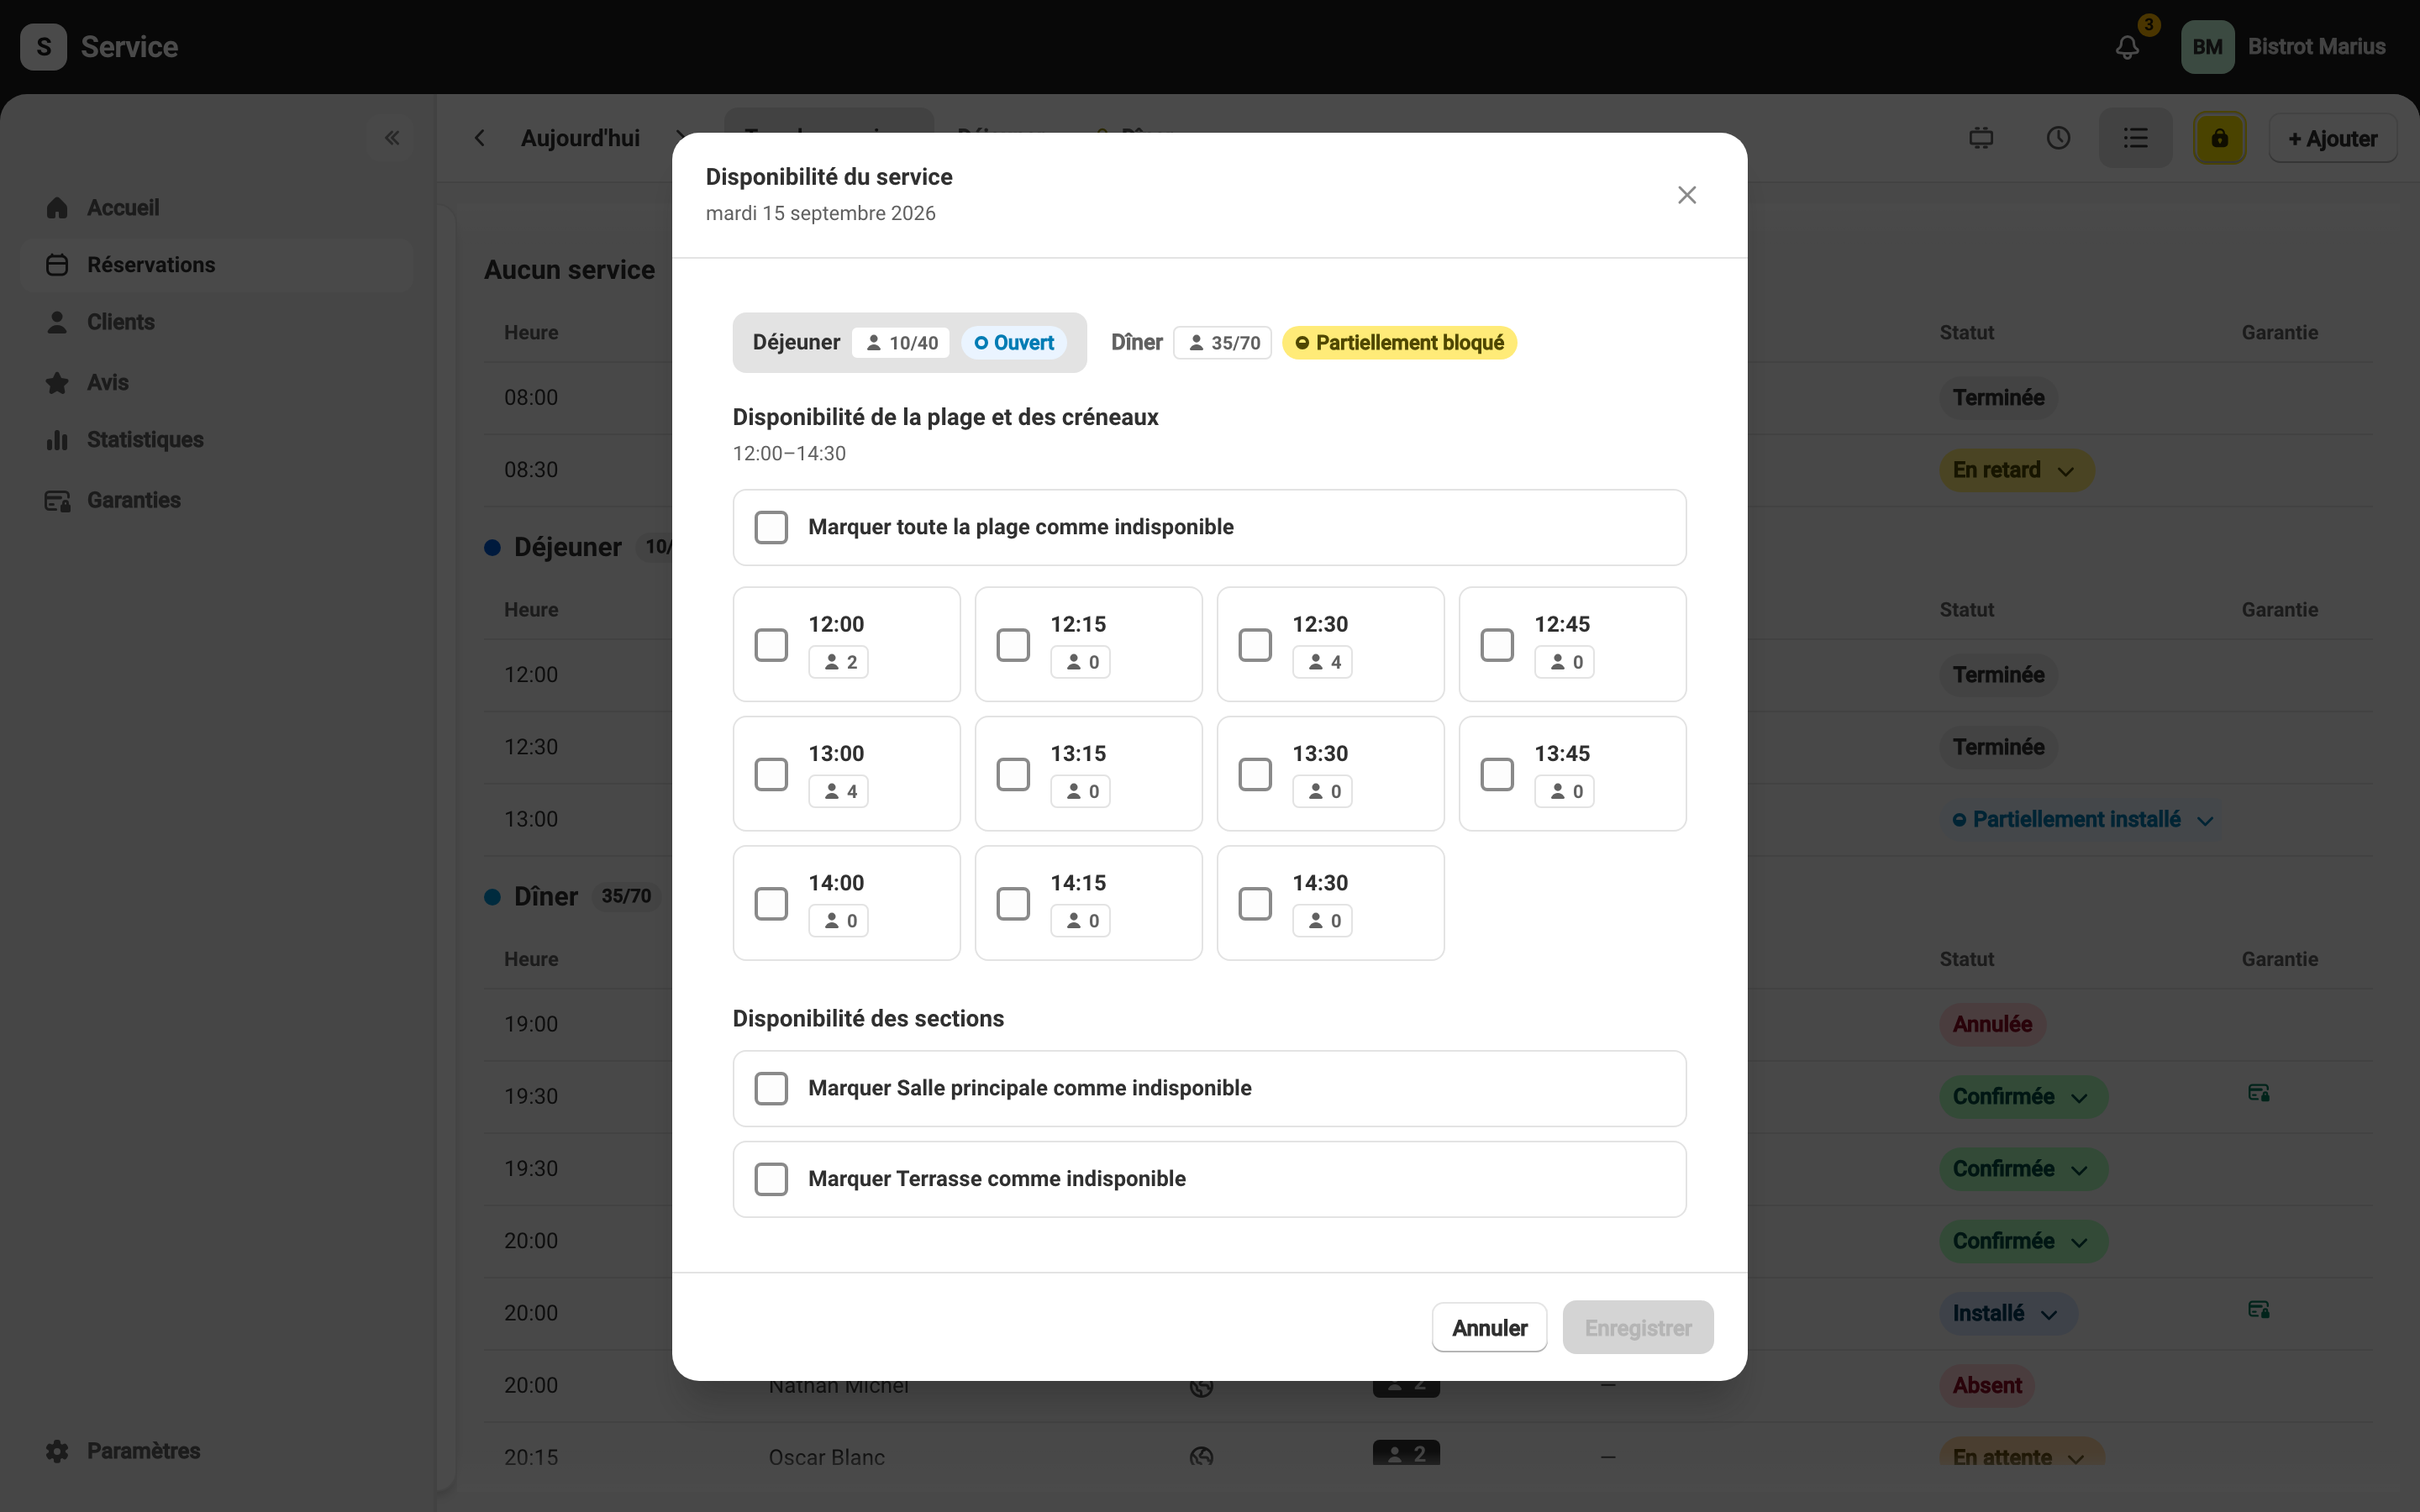Click the Ouvert status badge
Image resolution: width=2420 pixels, height=1512 pixels.
coord(1014,343)
